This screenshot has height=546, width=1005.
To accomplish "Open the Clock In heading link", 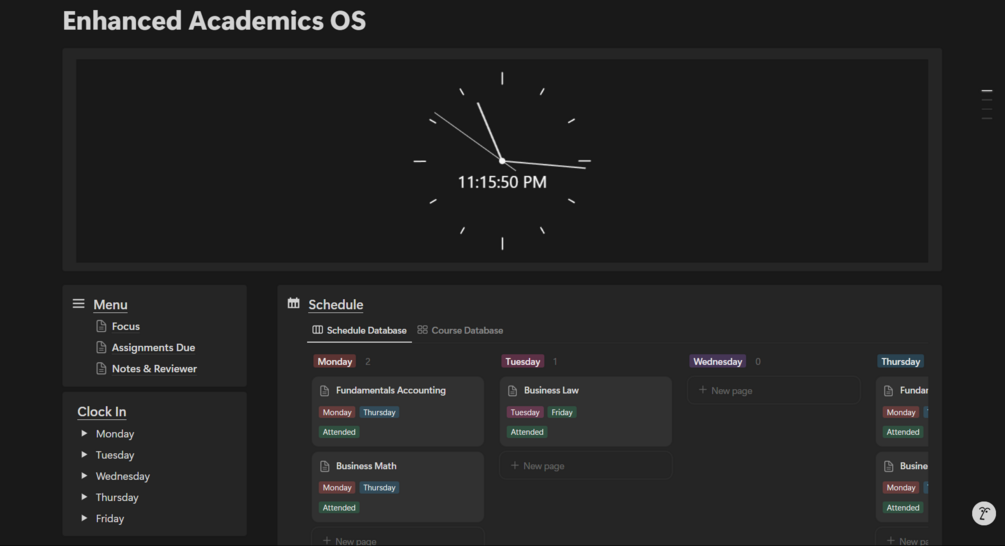I will 102,411.
